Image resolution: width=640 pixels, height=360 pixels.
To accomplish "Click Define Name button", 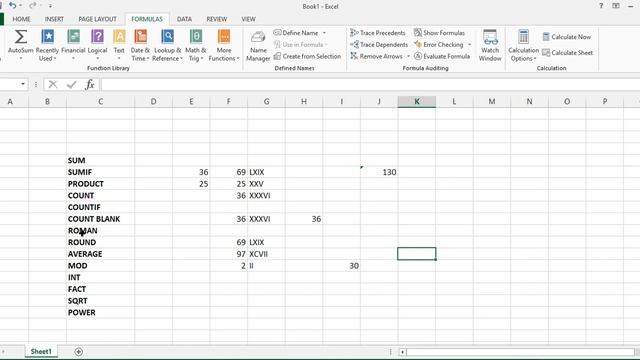I will 296,33.
